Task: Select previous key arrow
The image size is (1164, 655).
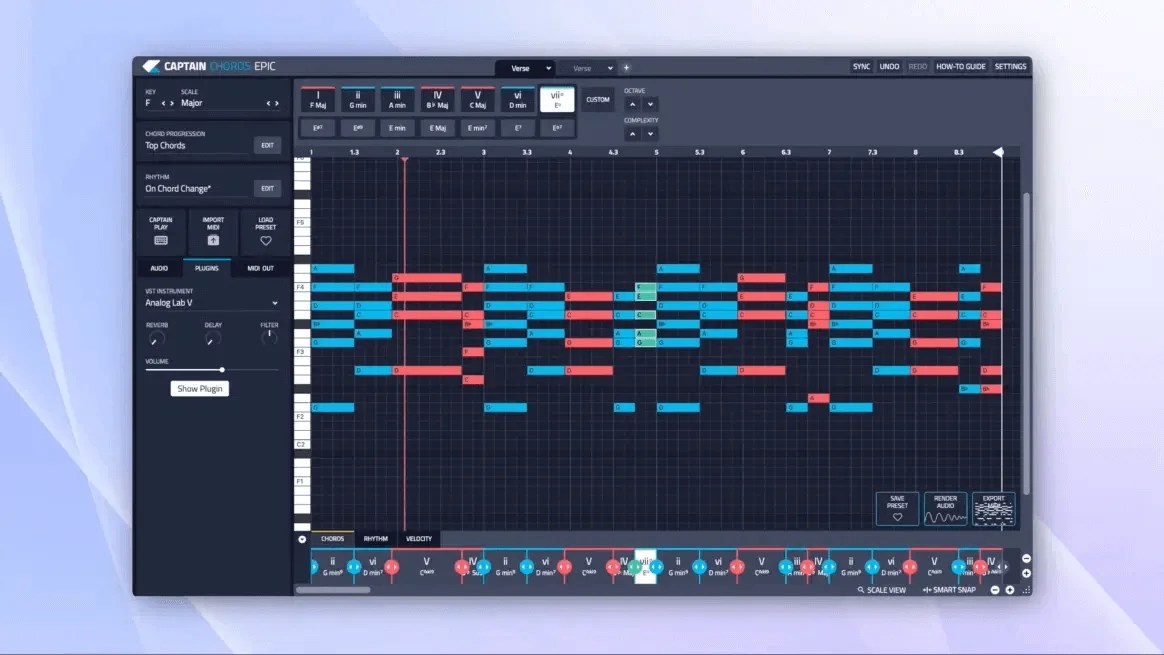Action: point(163,103)
